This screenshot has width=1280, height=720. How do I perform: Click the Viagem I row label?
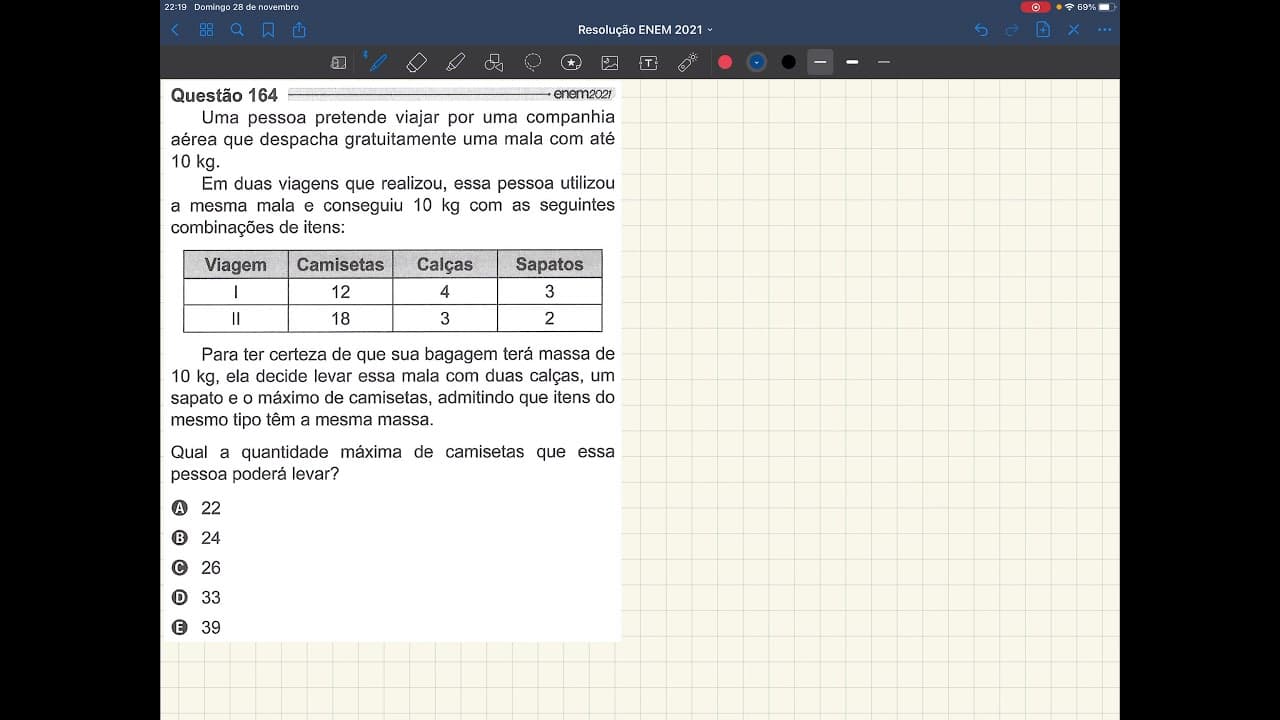(x=235, y=292)
